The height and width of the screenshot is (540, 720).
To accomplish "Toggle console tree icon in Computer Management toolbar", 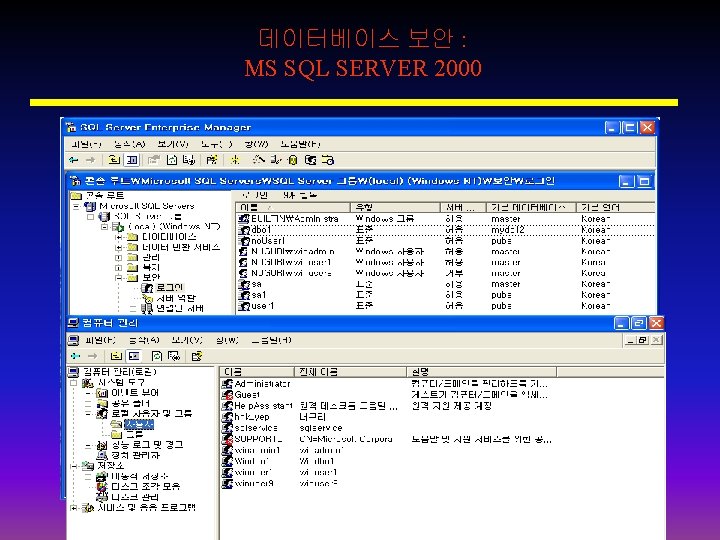I will (x=134, y=356).
